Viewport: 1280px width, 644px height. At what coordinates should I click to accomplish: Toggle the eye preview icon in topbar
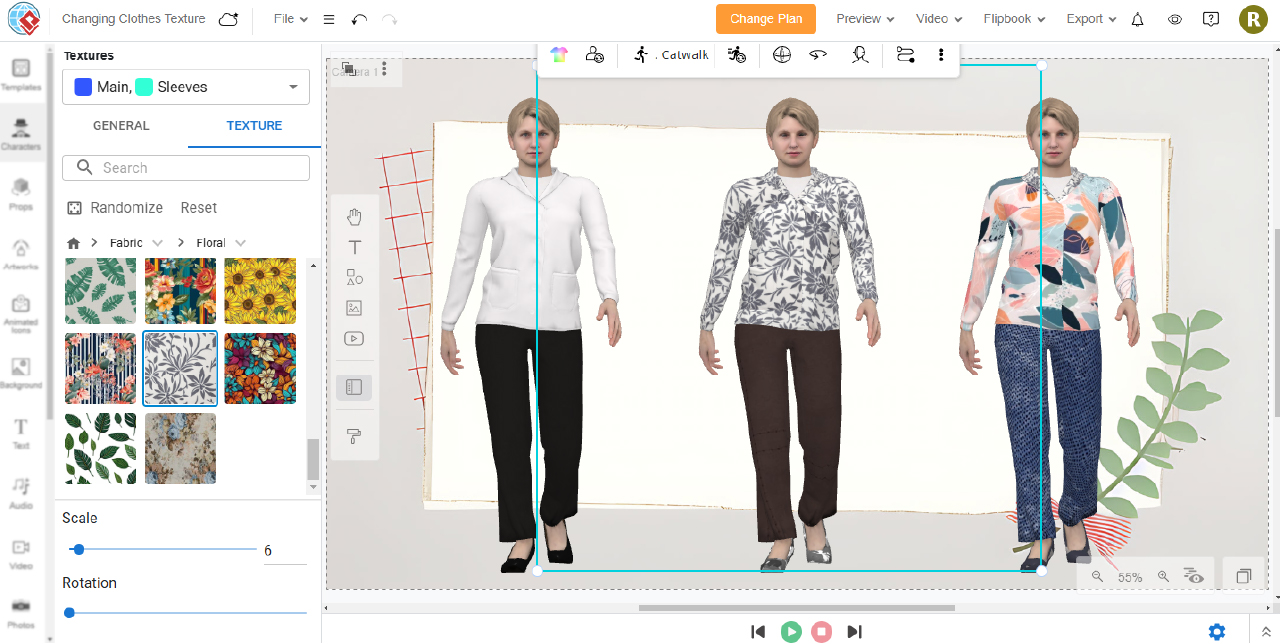coord(1175,18)
